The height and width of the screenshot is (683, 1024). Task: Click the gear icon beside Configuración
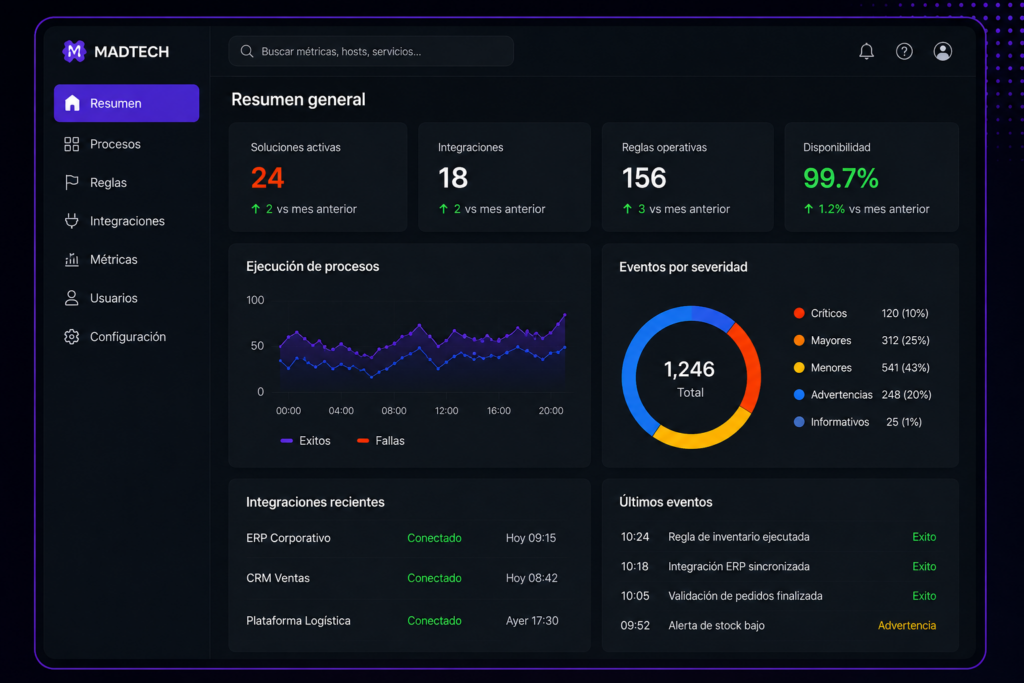pyautogui.click(x=72, y=337)
